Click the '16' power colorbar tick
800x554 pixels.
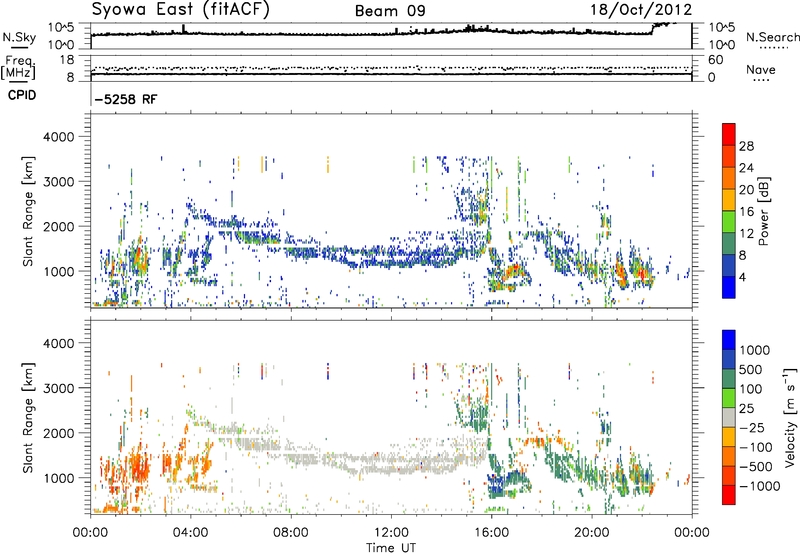click(x=746, y=212)
